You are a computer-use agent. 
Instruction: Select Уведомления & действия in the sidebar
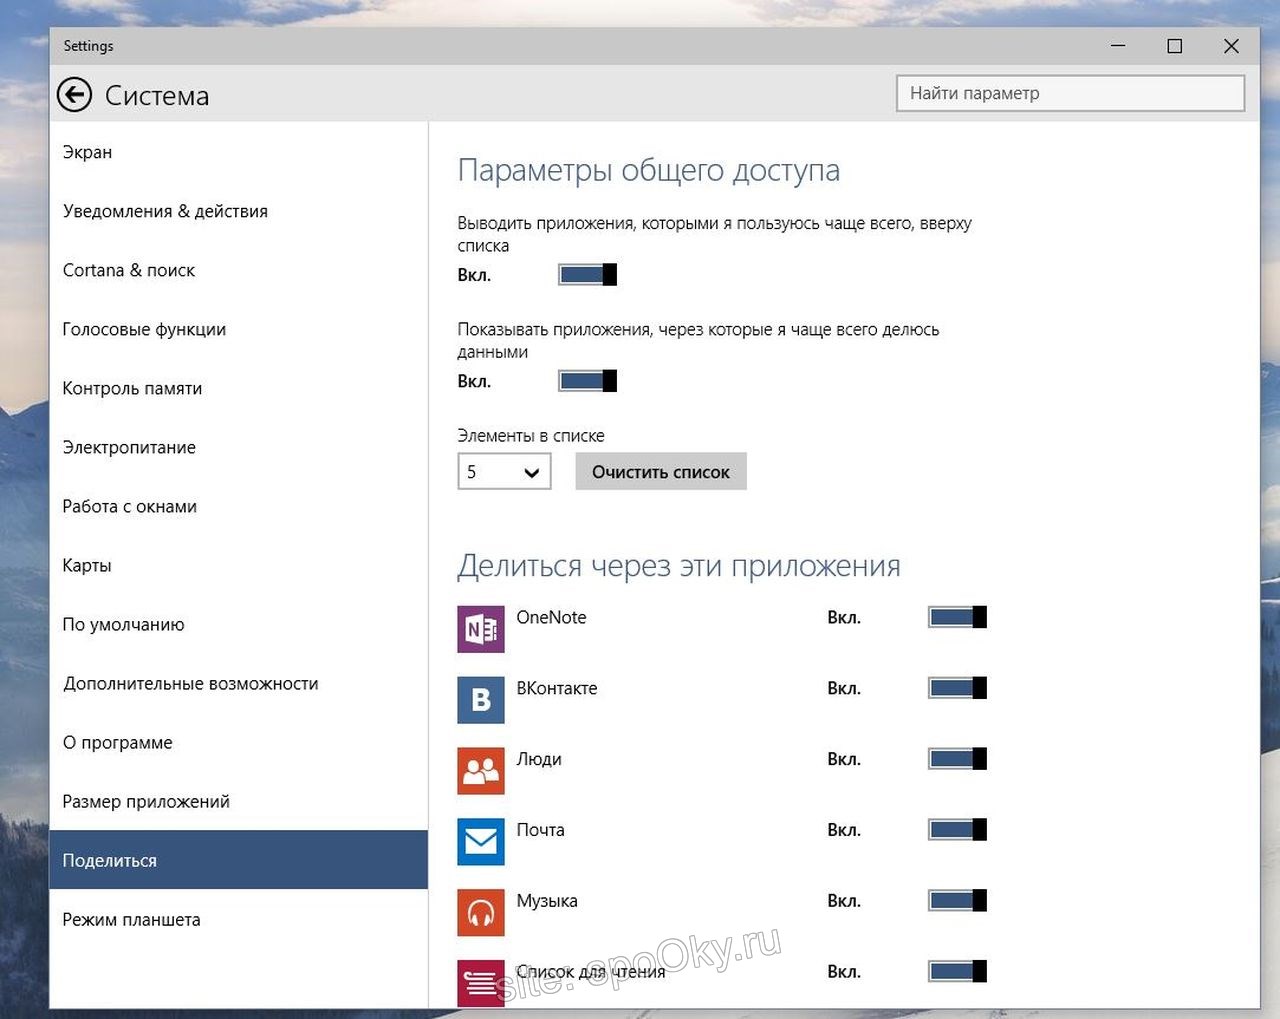pos(165,211)
